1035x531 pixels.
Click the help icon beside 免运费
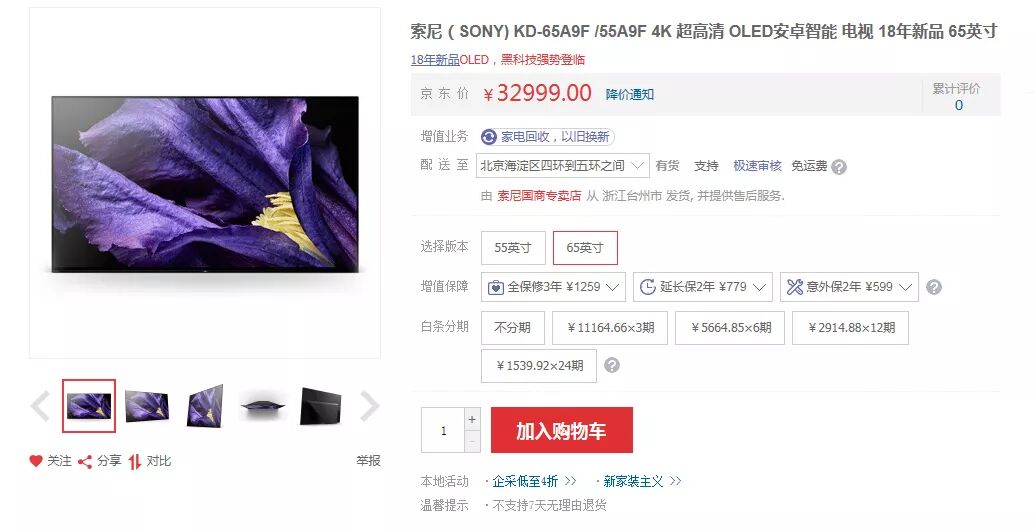coord(839,167)
